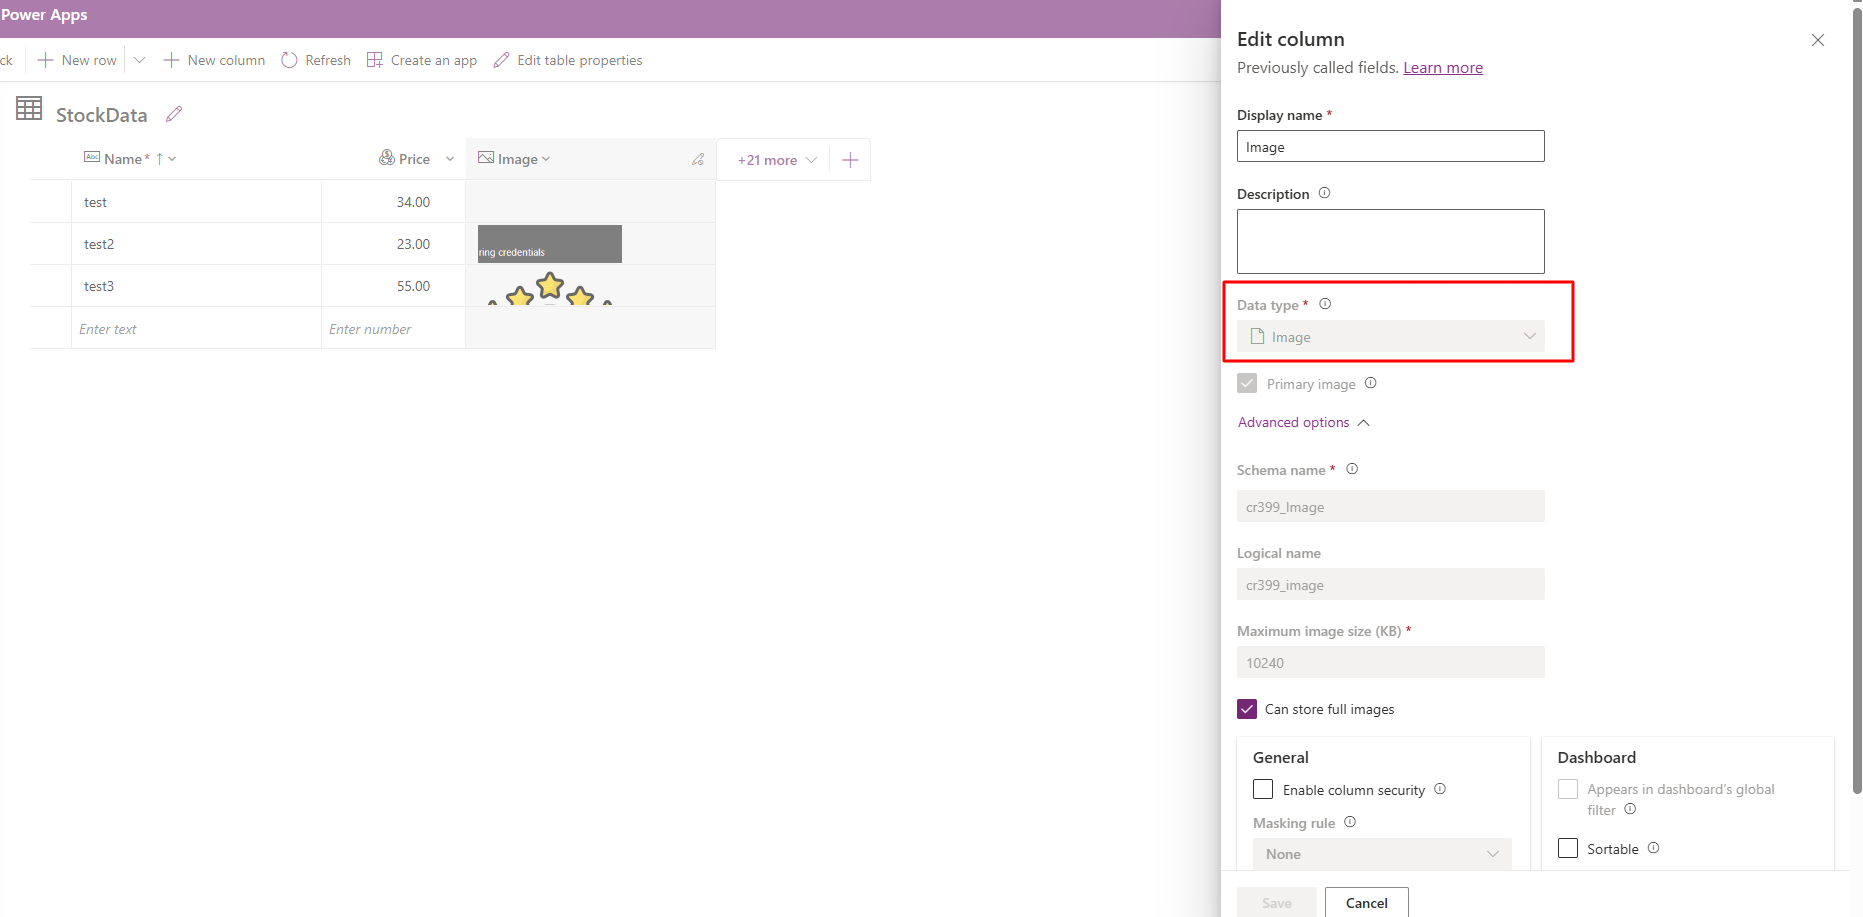
Task: Click the 34.00 price cell
Action: [x=394, y=202]
